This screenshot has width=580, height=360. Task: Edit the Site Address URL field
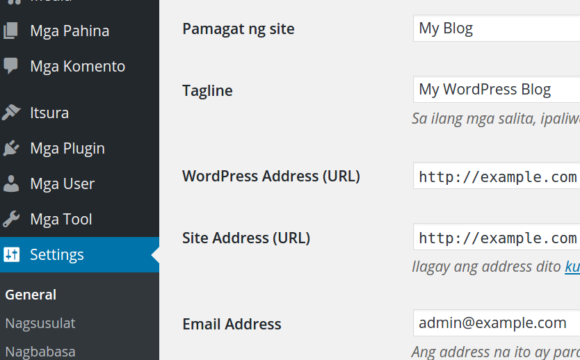[x=496, y=237]
